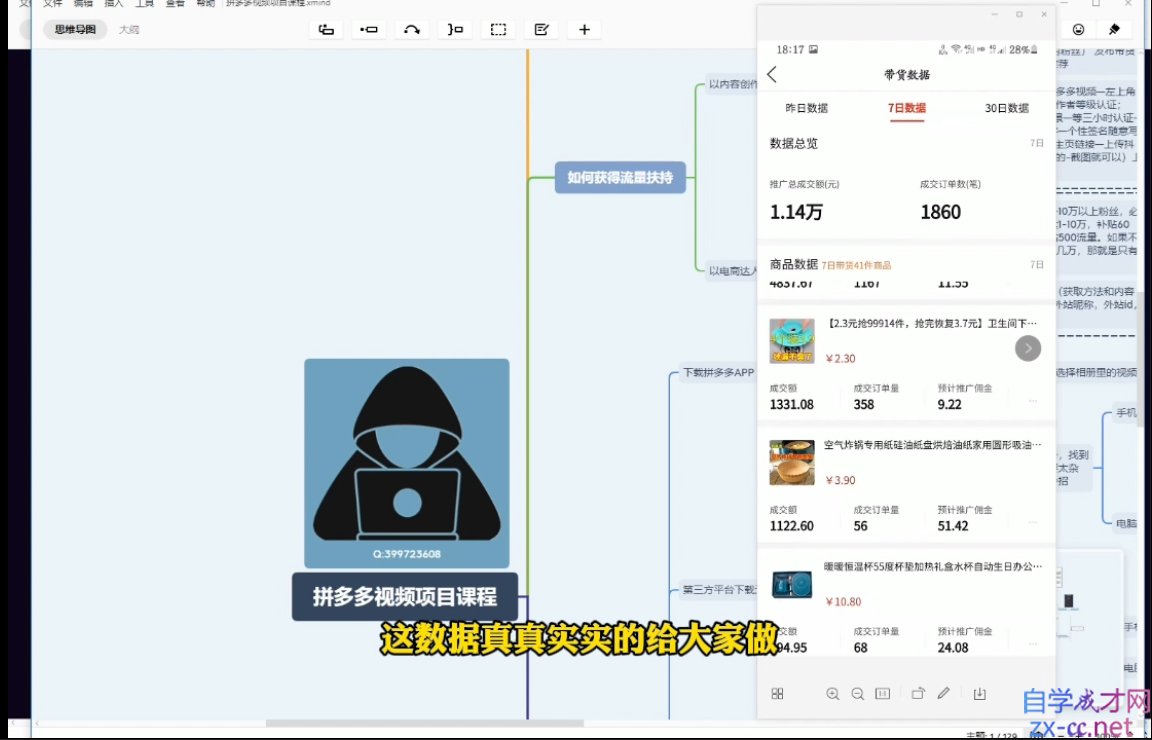
Task: Select the 以内容创作 subtopic
Action: (x=732, y=85)
